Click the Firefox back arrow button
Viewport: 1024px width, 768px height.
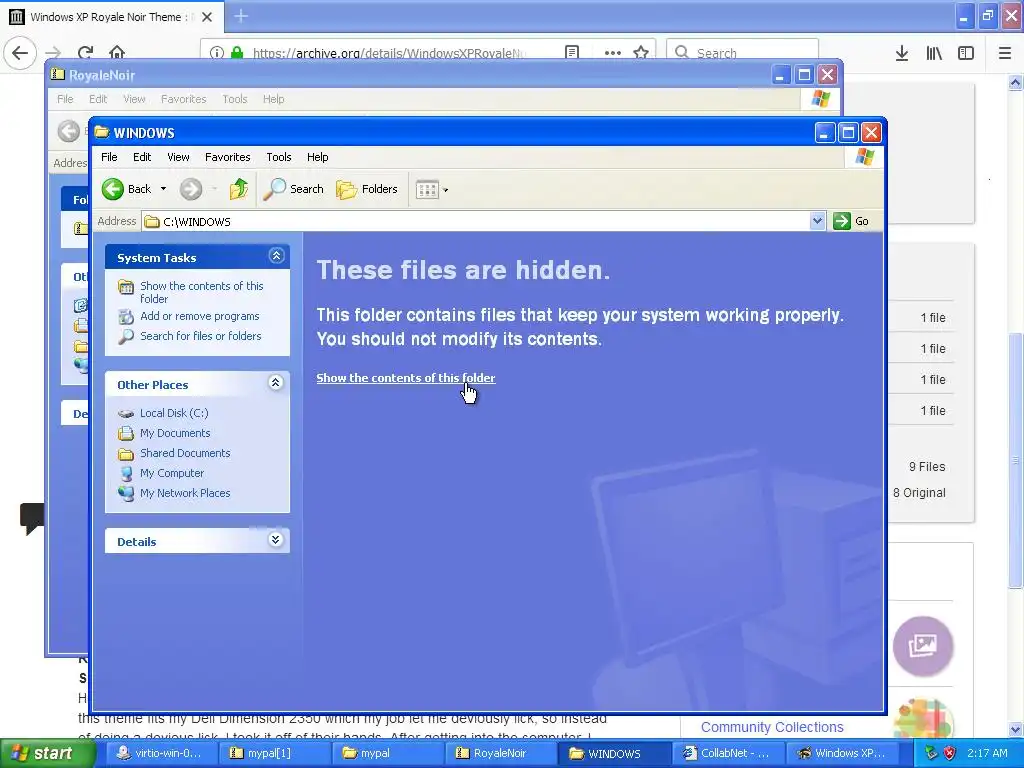click(x=20, y=52)
